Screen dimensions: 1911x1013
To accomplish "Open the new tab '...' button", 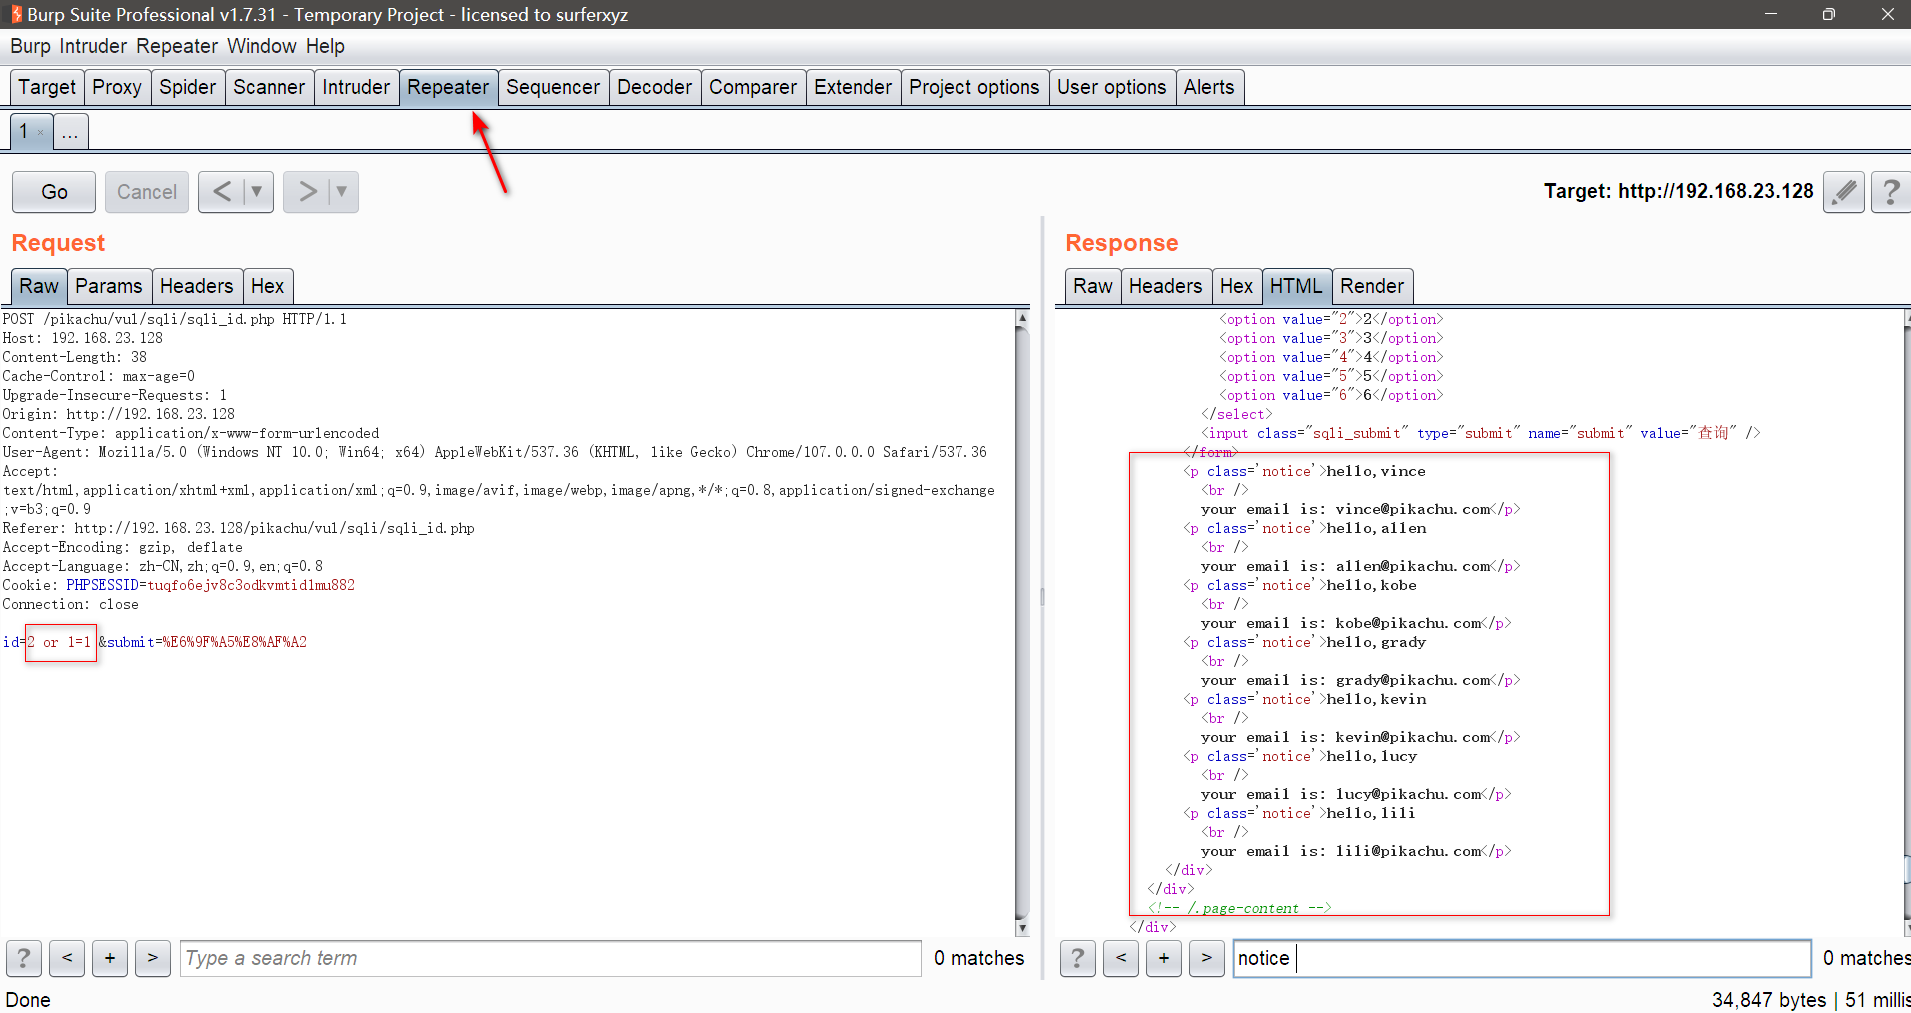I will point(70,132).
